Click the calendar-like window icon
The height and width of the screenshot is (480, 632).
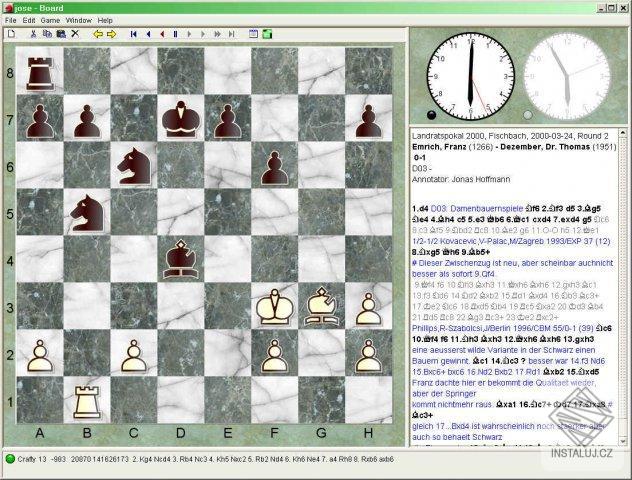pos(253,34)
